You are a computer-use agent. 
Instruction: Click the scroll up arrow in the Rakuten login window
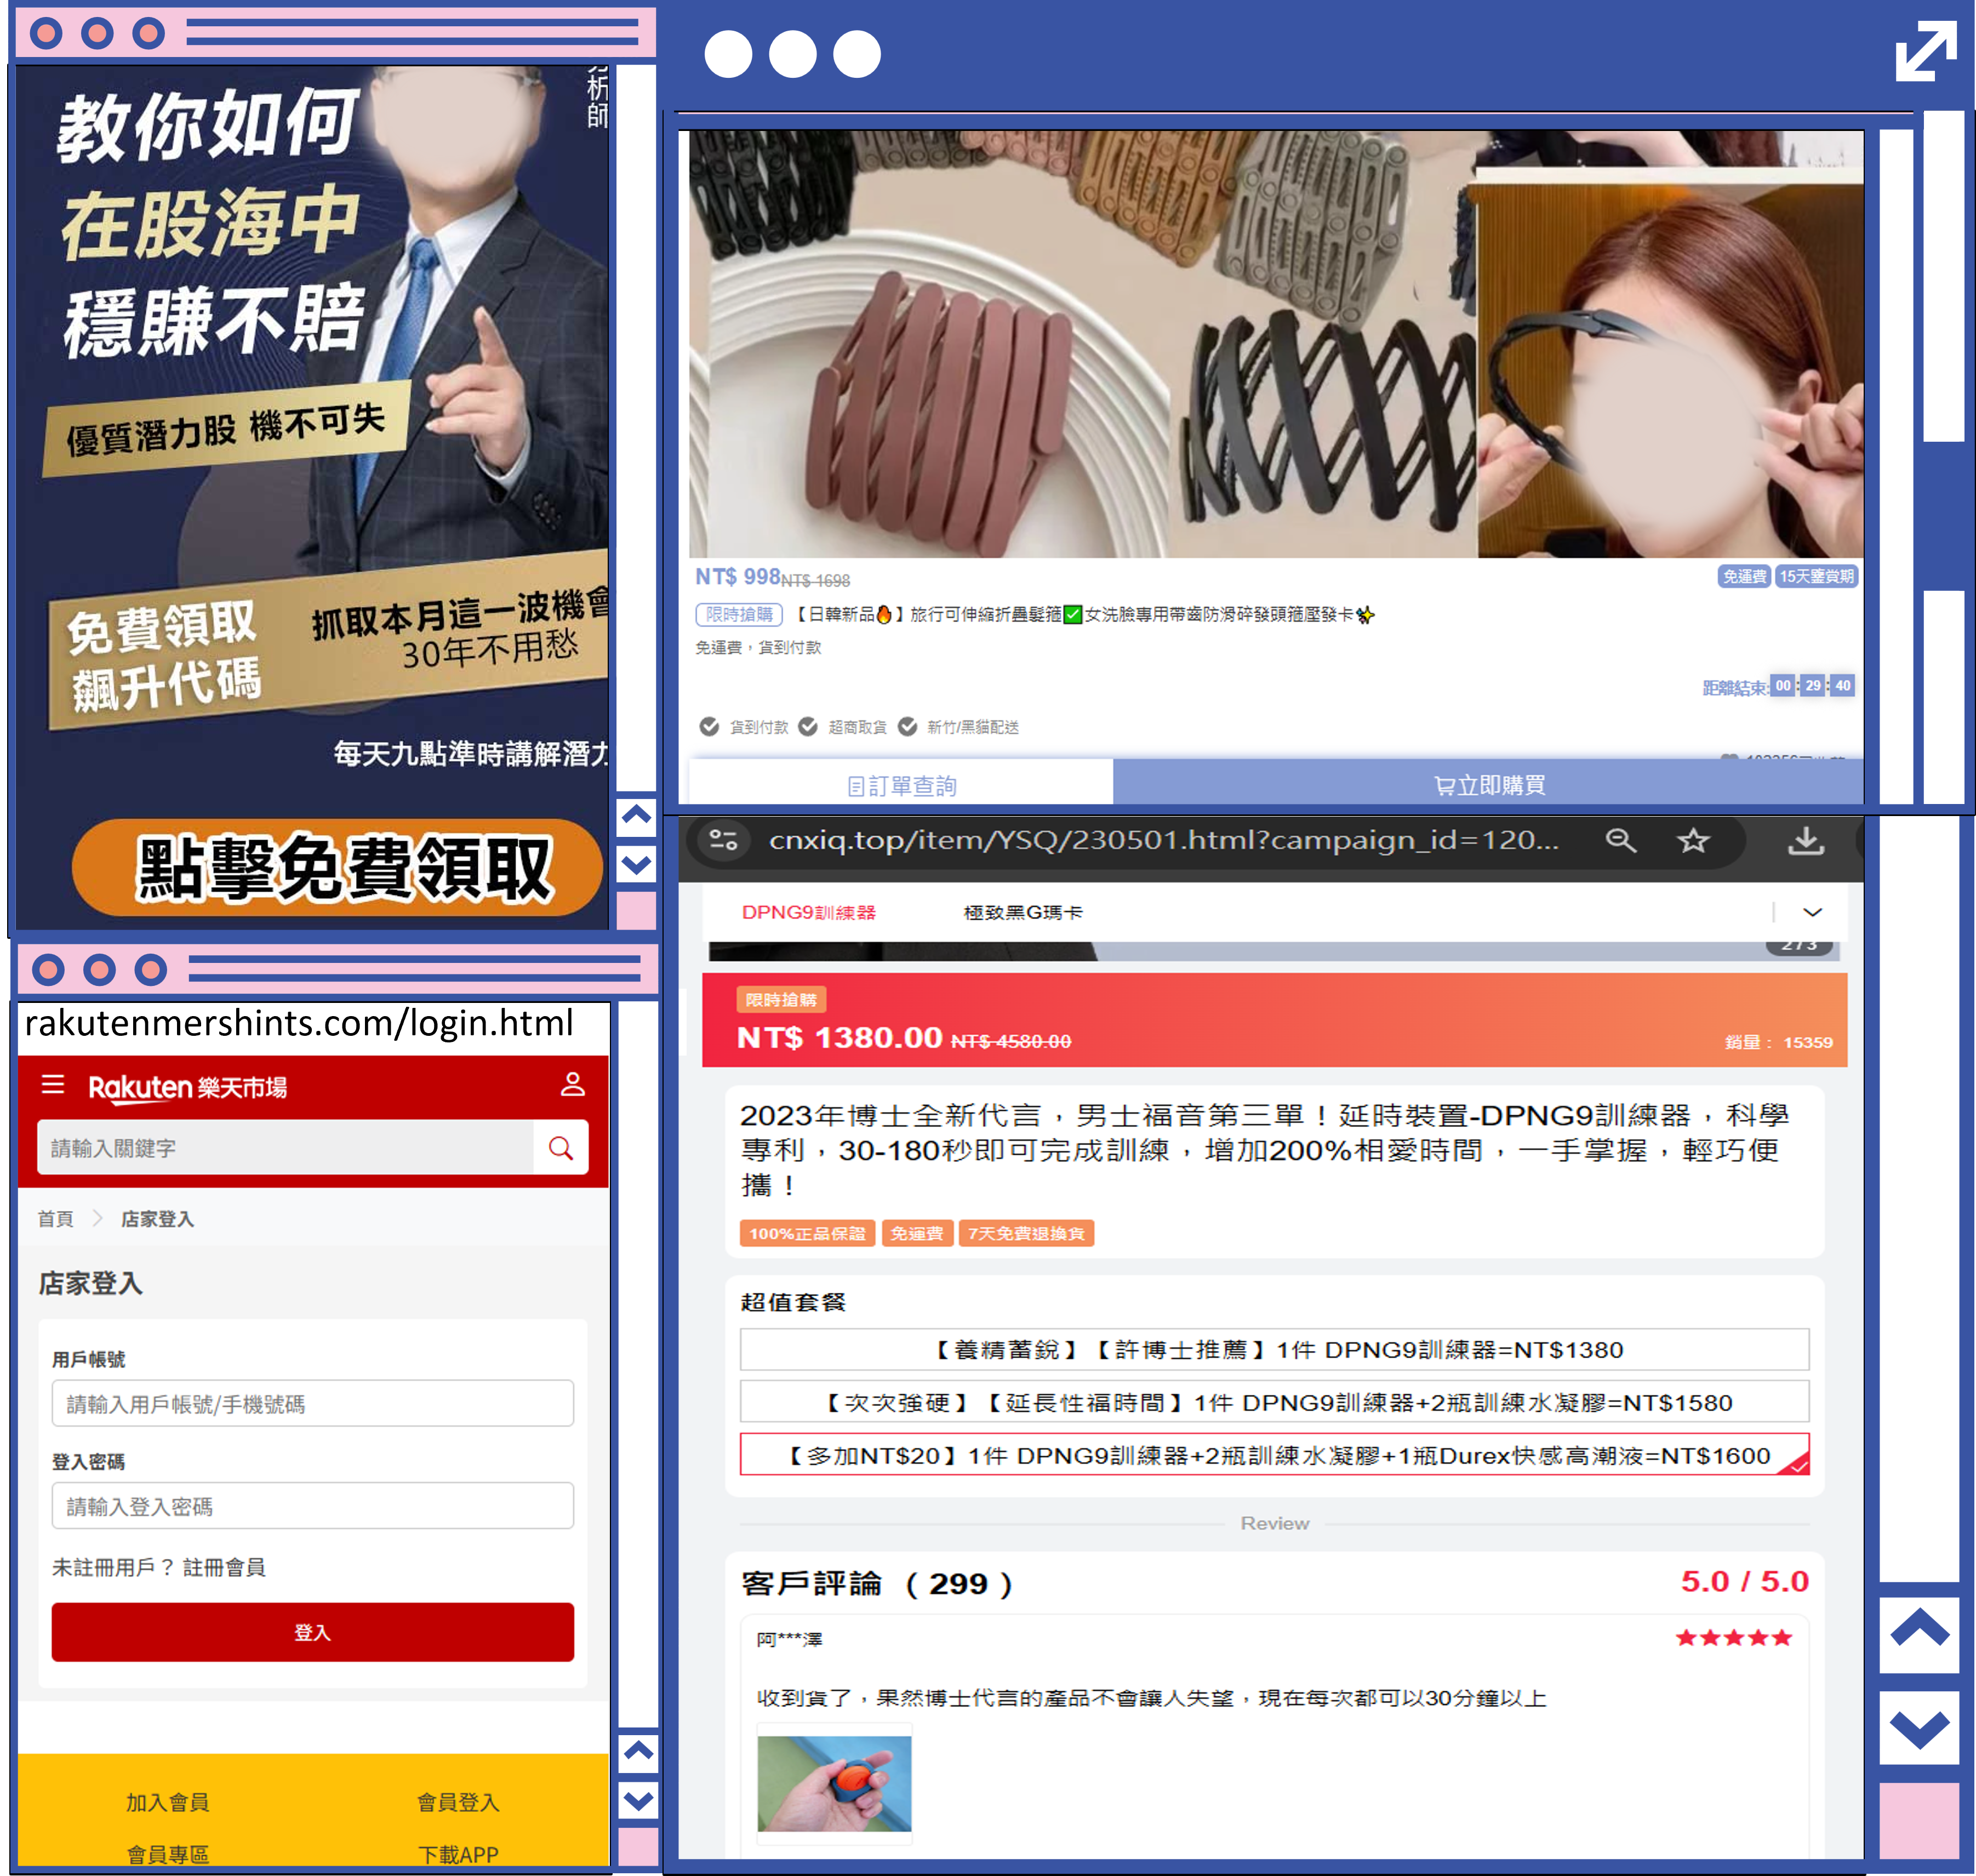pyautogui.click(x=638, y=1750)
